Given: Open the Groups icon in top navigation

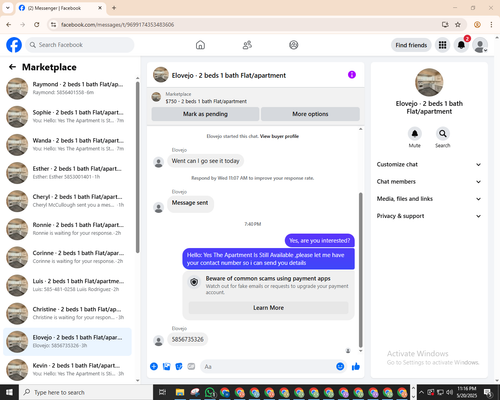Looking at the screenshot, I should (294, 45).
